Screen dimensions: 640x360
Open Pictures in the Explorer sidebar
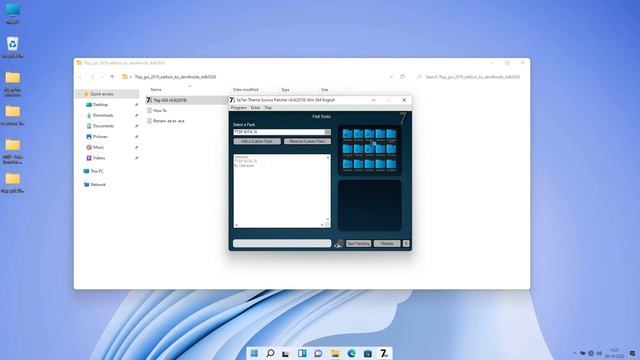pos(100,137)
